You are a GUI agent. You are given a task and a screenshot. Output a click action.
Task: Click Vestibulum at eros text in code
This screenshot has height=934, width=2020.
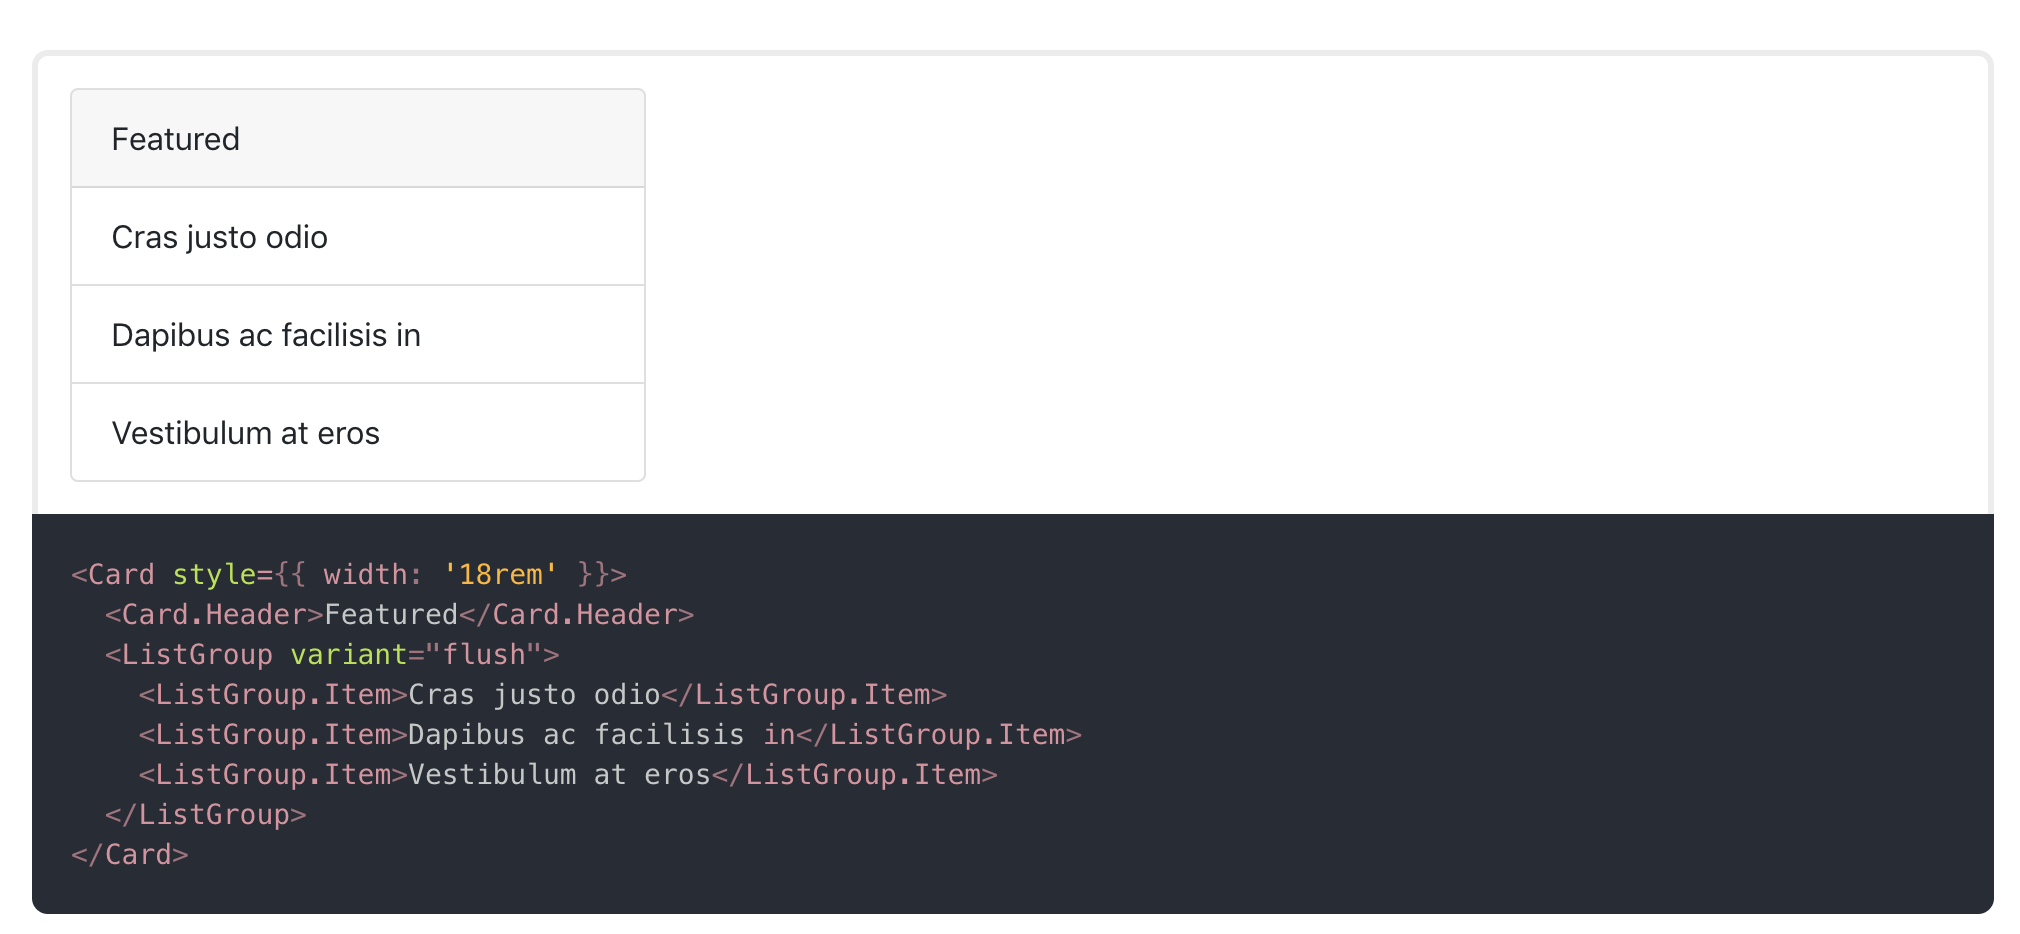point(559,774)
